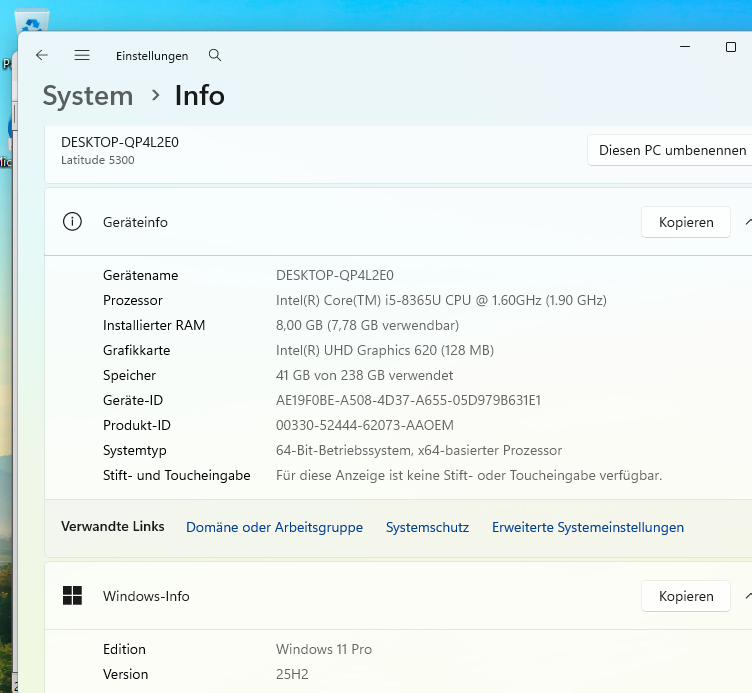Select Produkt-ID value 00330-52444-62073-AAOEM

(364, 425)
